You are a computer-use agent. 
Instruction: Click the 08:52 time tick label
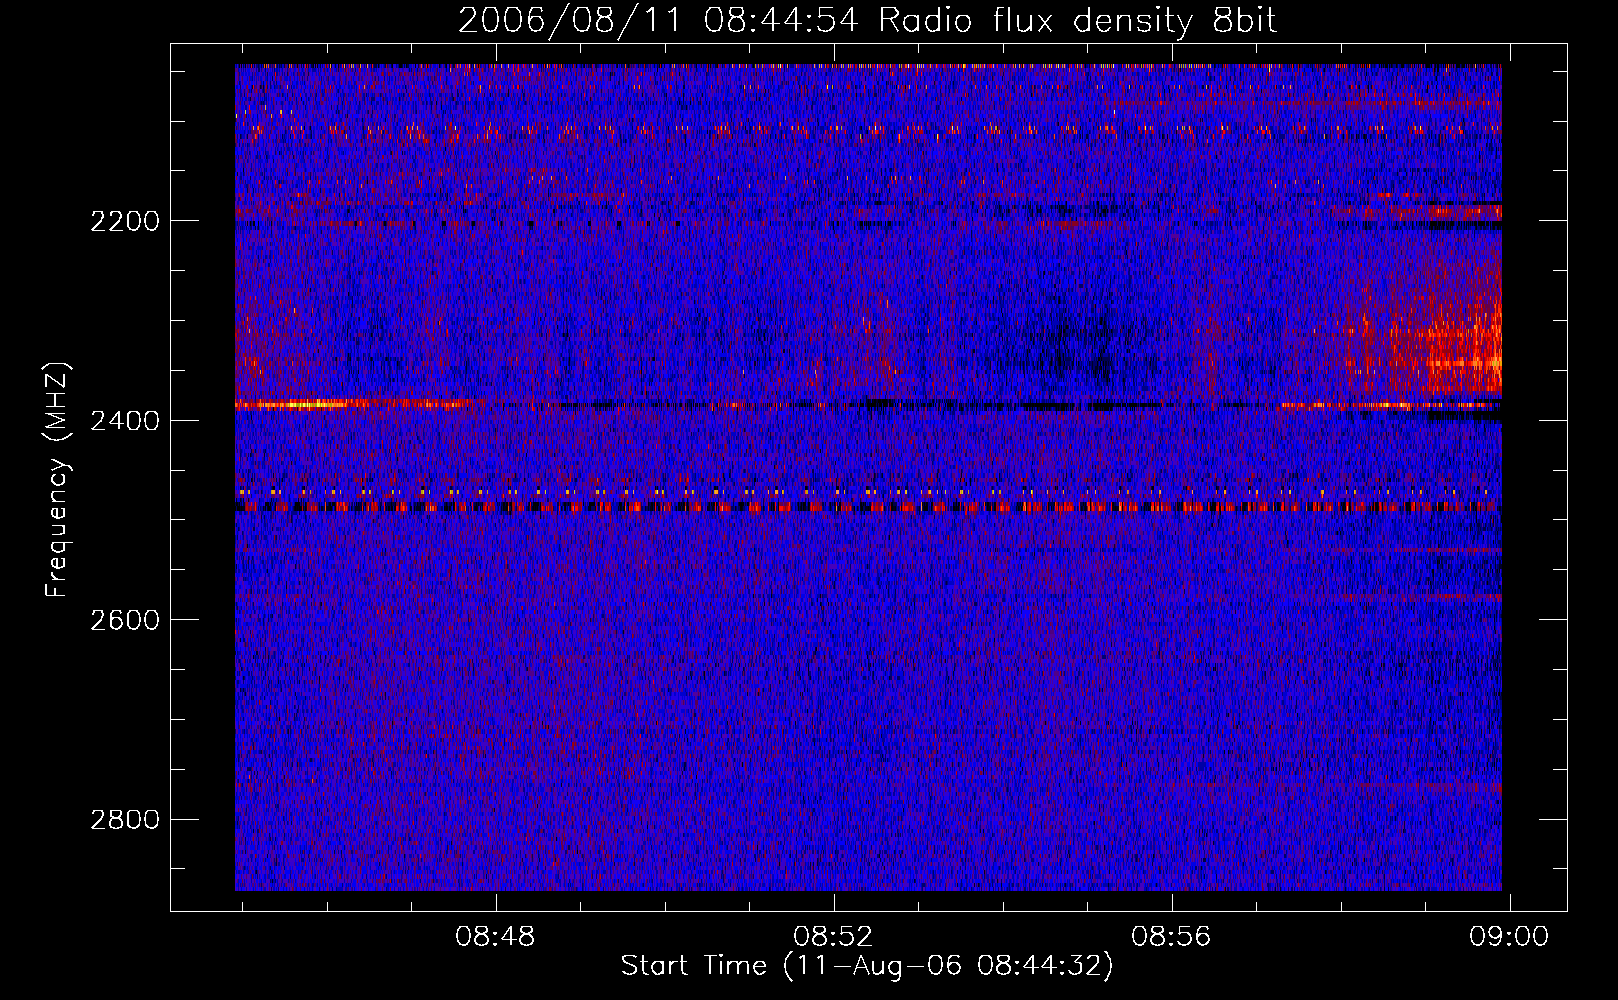click(x=833, y=937)
